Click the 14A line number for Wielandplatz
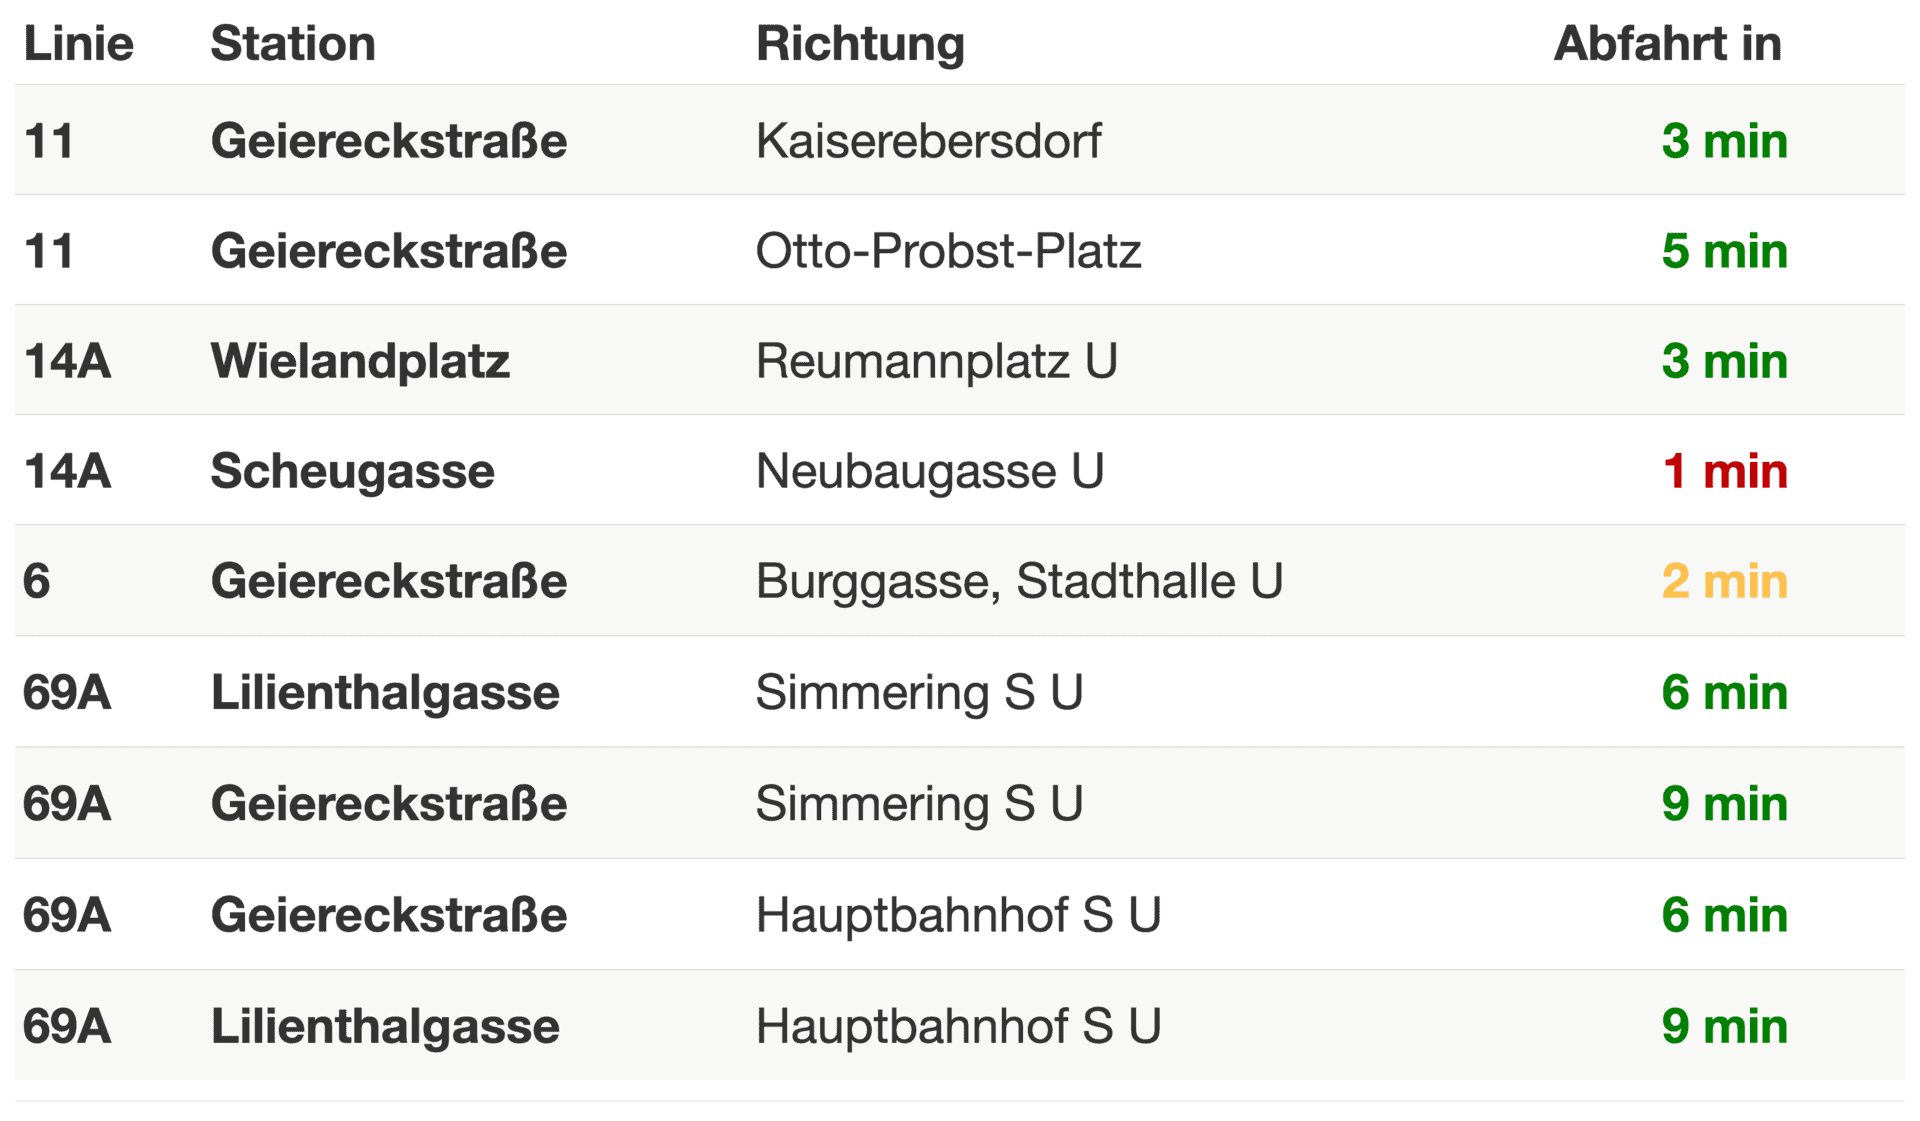This screenshot has width=1920, height=1121. 66,361
